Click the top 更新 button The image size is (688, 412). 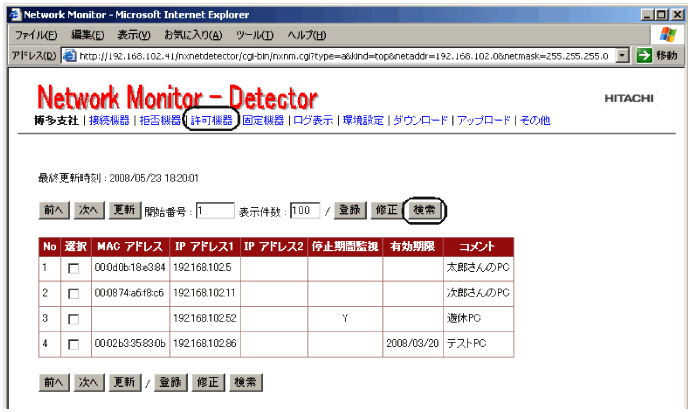click(x=125, y=210)
